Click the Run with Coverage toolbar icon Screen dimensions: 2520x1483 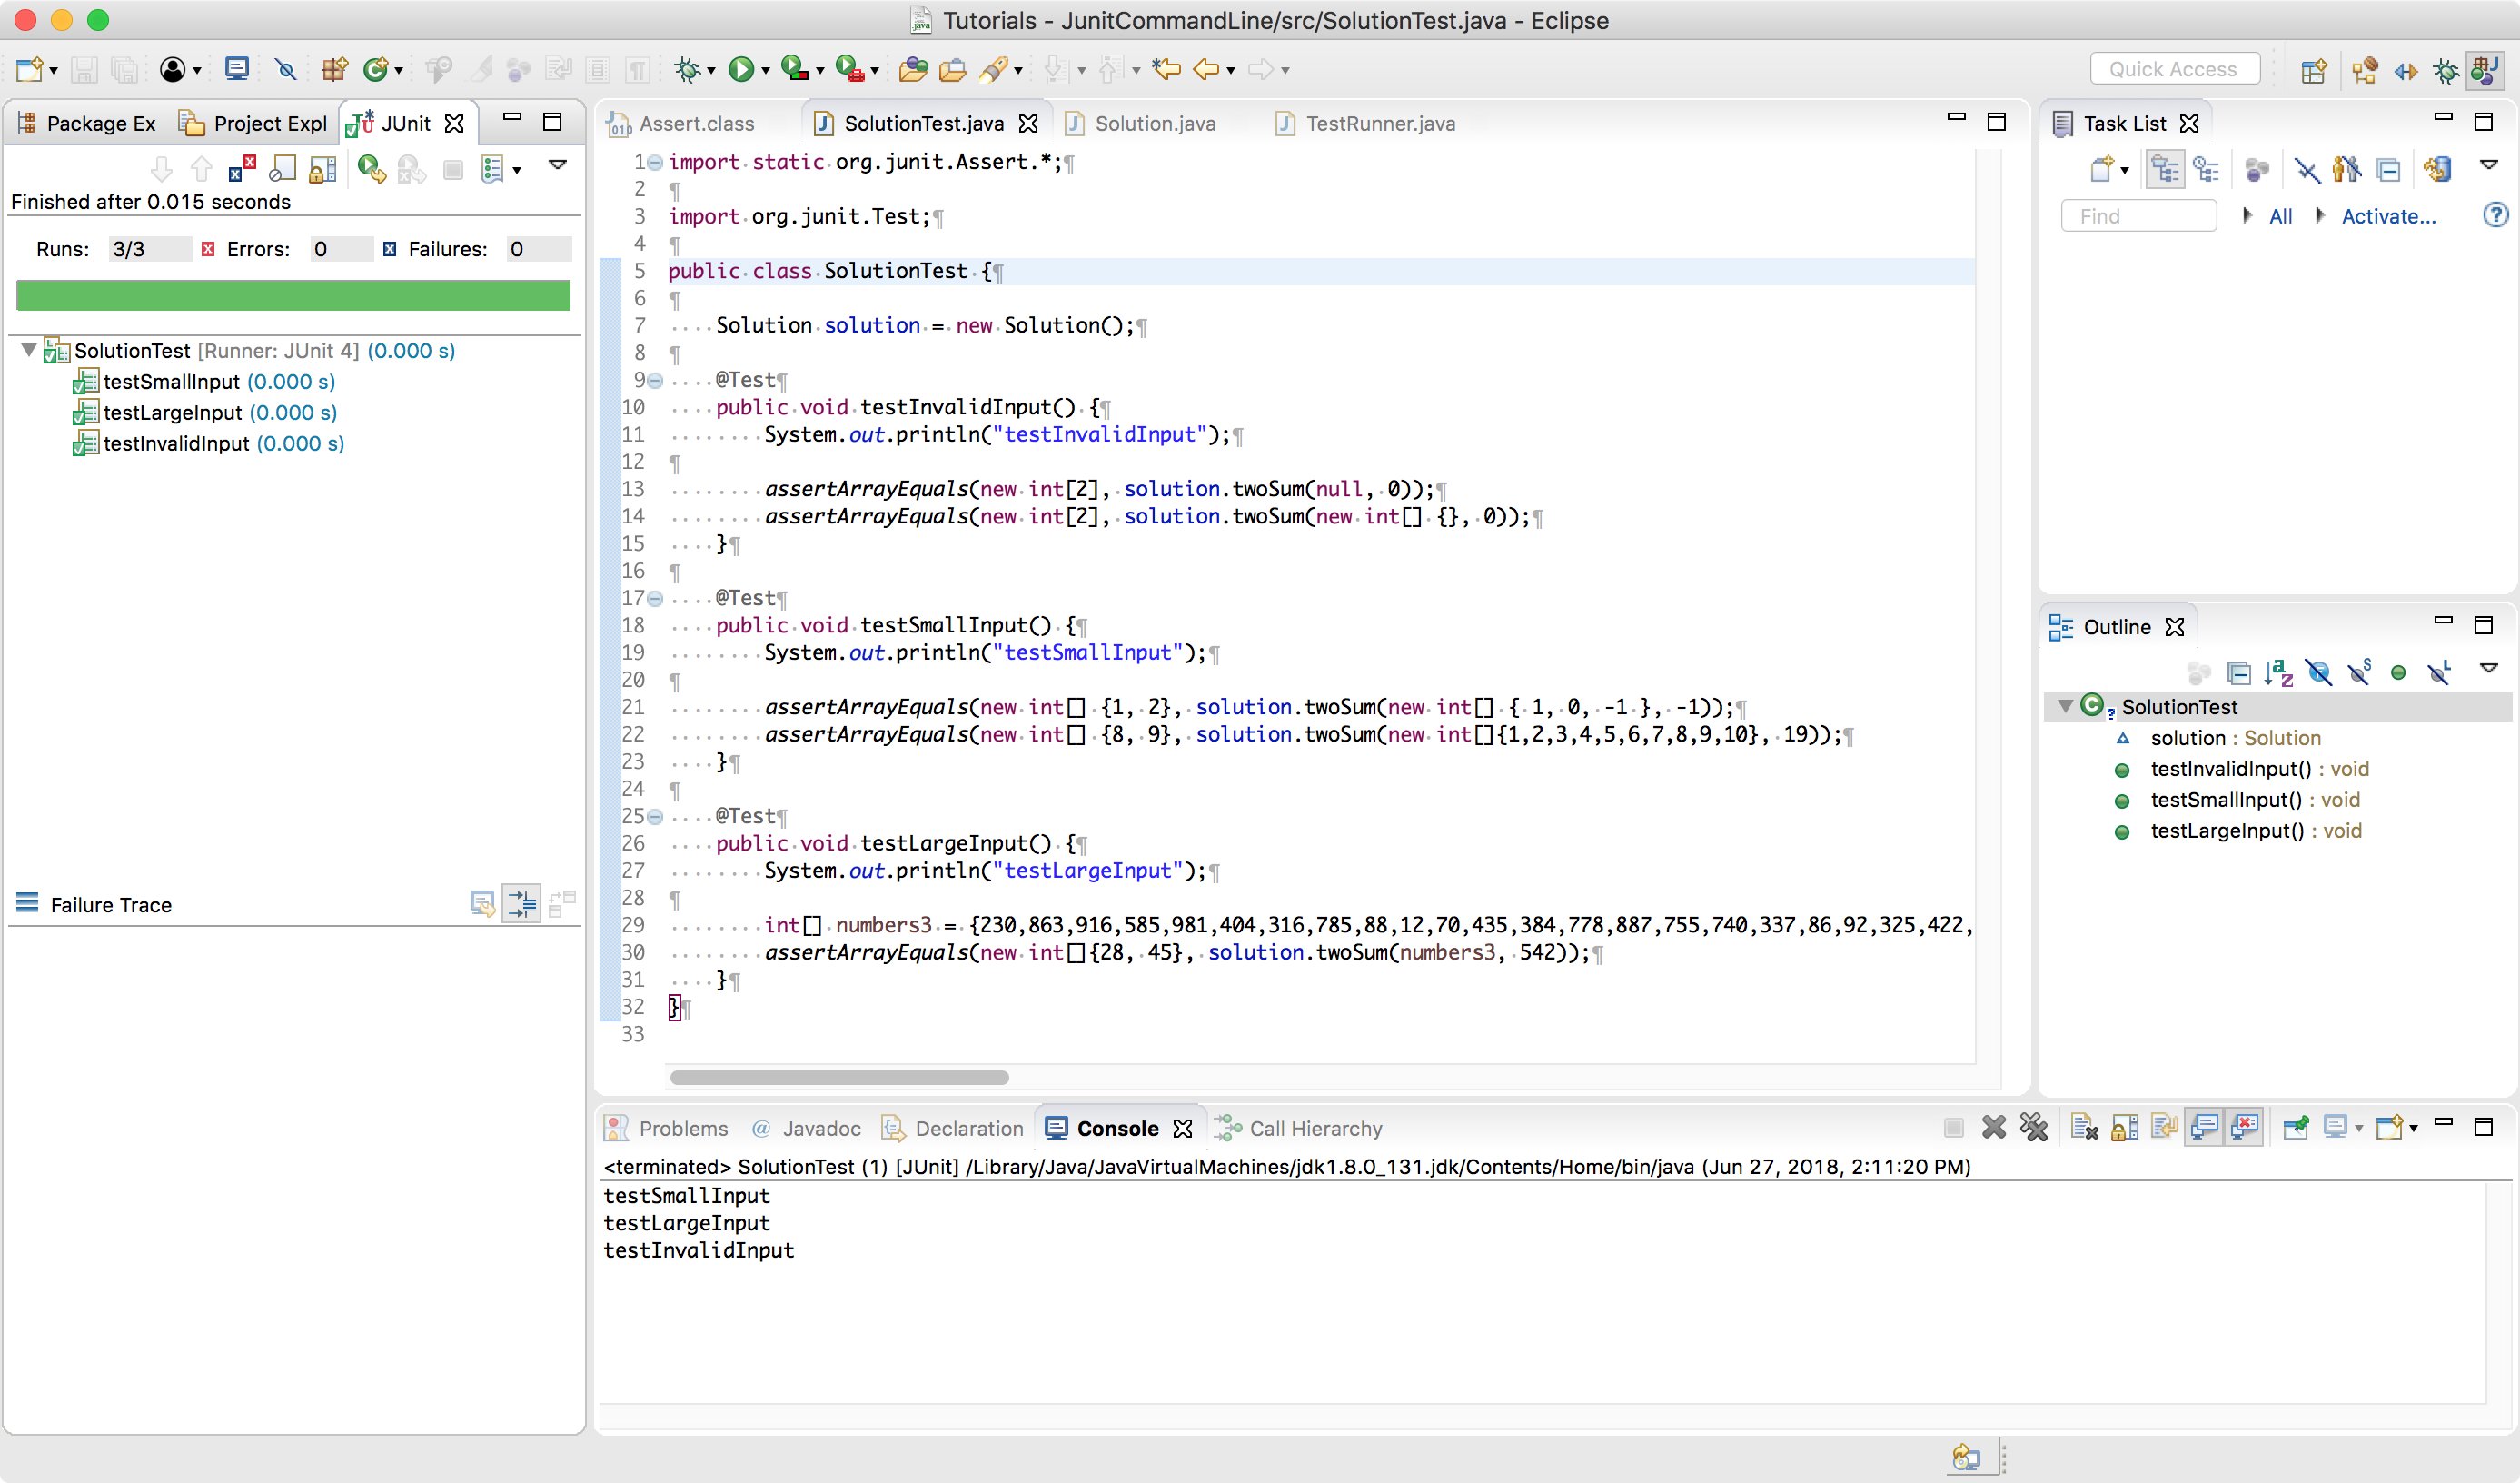click(x=794, y=69)
